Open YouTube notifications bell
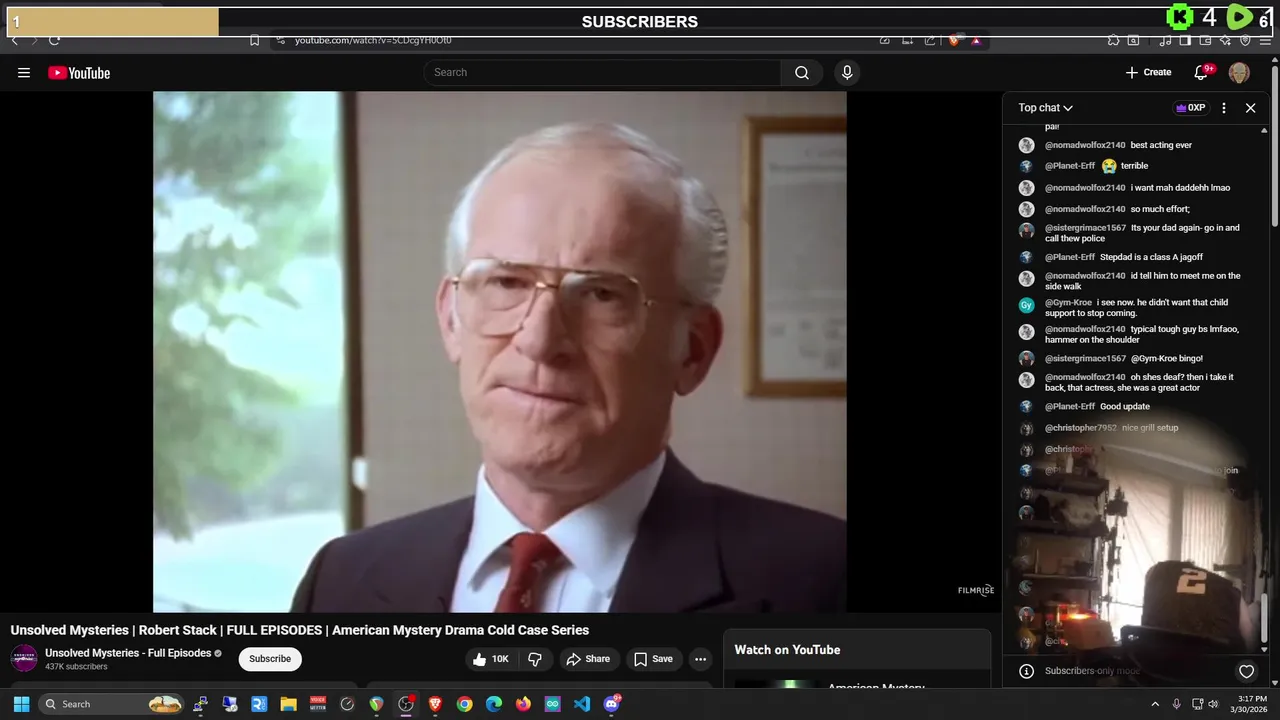Screen dimensions: 1280x720 (1202, 72)
